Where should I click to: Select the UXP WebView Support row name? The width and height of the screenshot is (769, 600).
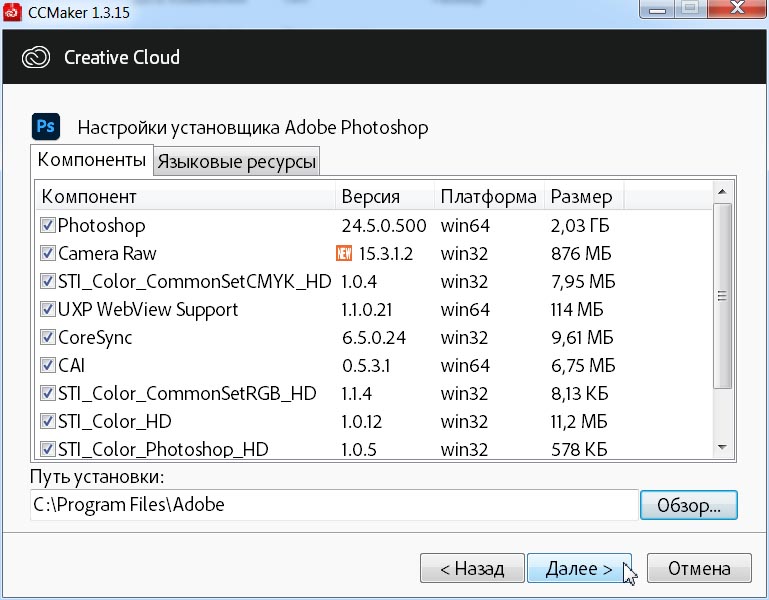[x=148, y=310]
